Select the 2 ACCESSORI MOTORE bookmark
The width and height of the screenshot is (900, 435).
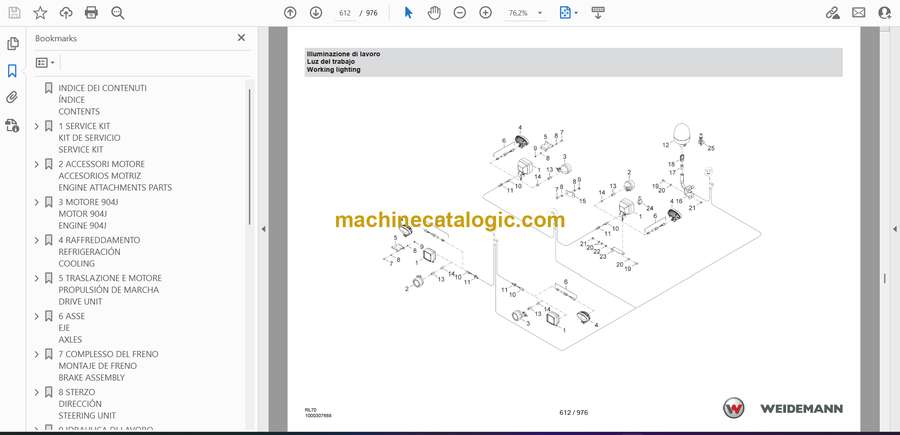pos(115,176)
